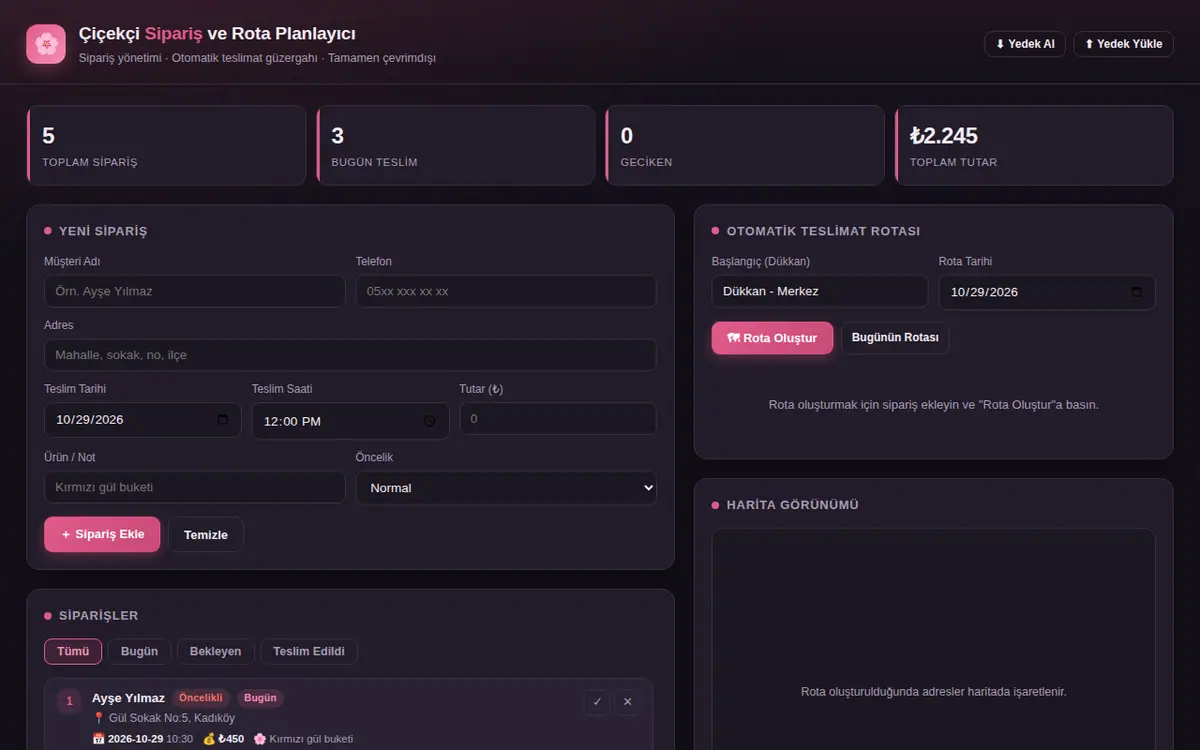Click the Geciken stat card

click(745, 145)
